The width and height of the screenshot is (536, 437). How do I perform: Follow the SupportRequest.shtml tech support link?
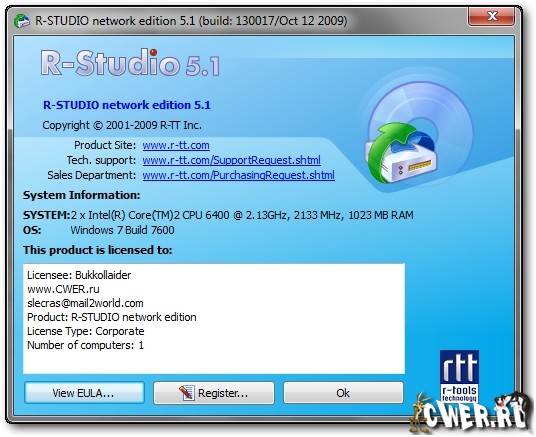231,160
